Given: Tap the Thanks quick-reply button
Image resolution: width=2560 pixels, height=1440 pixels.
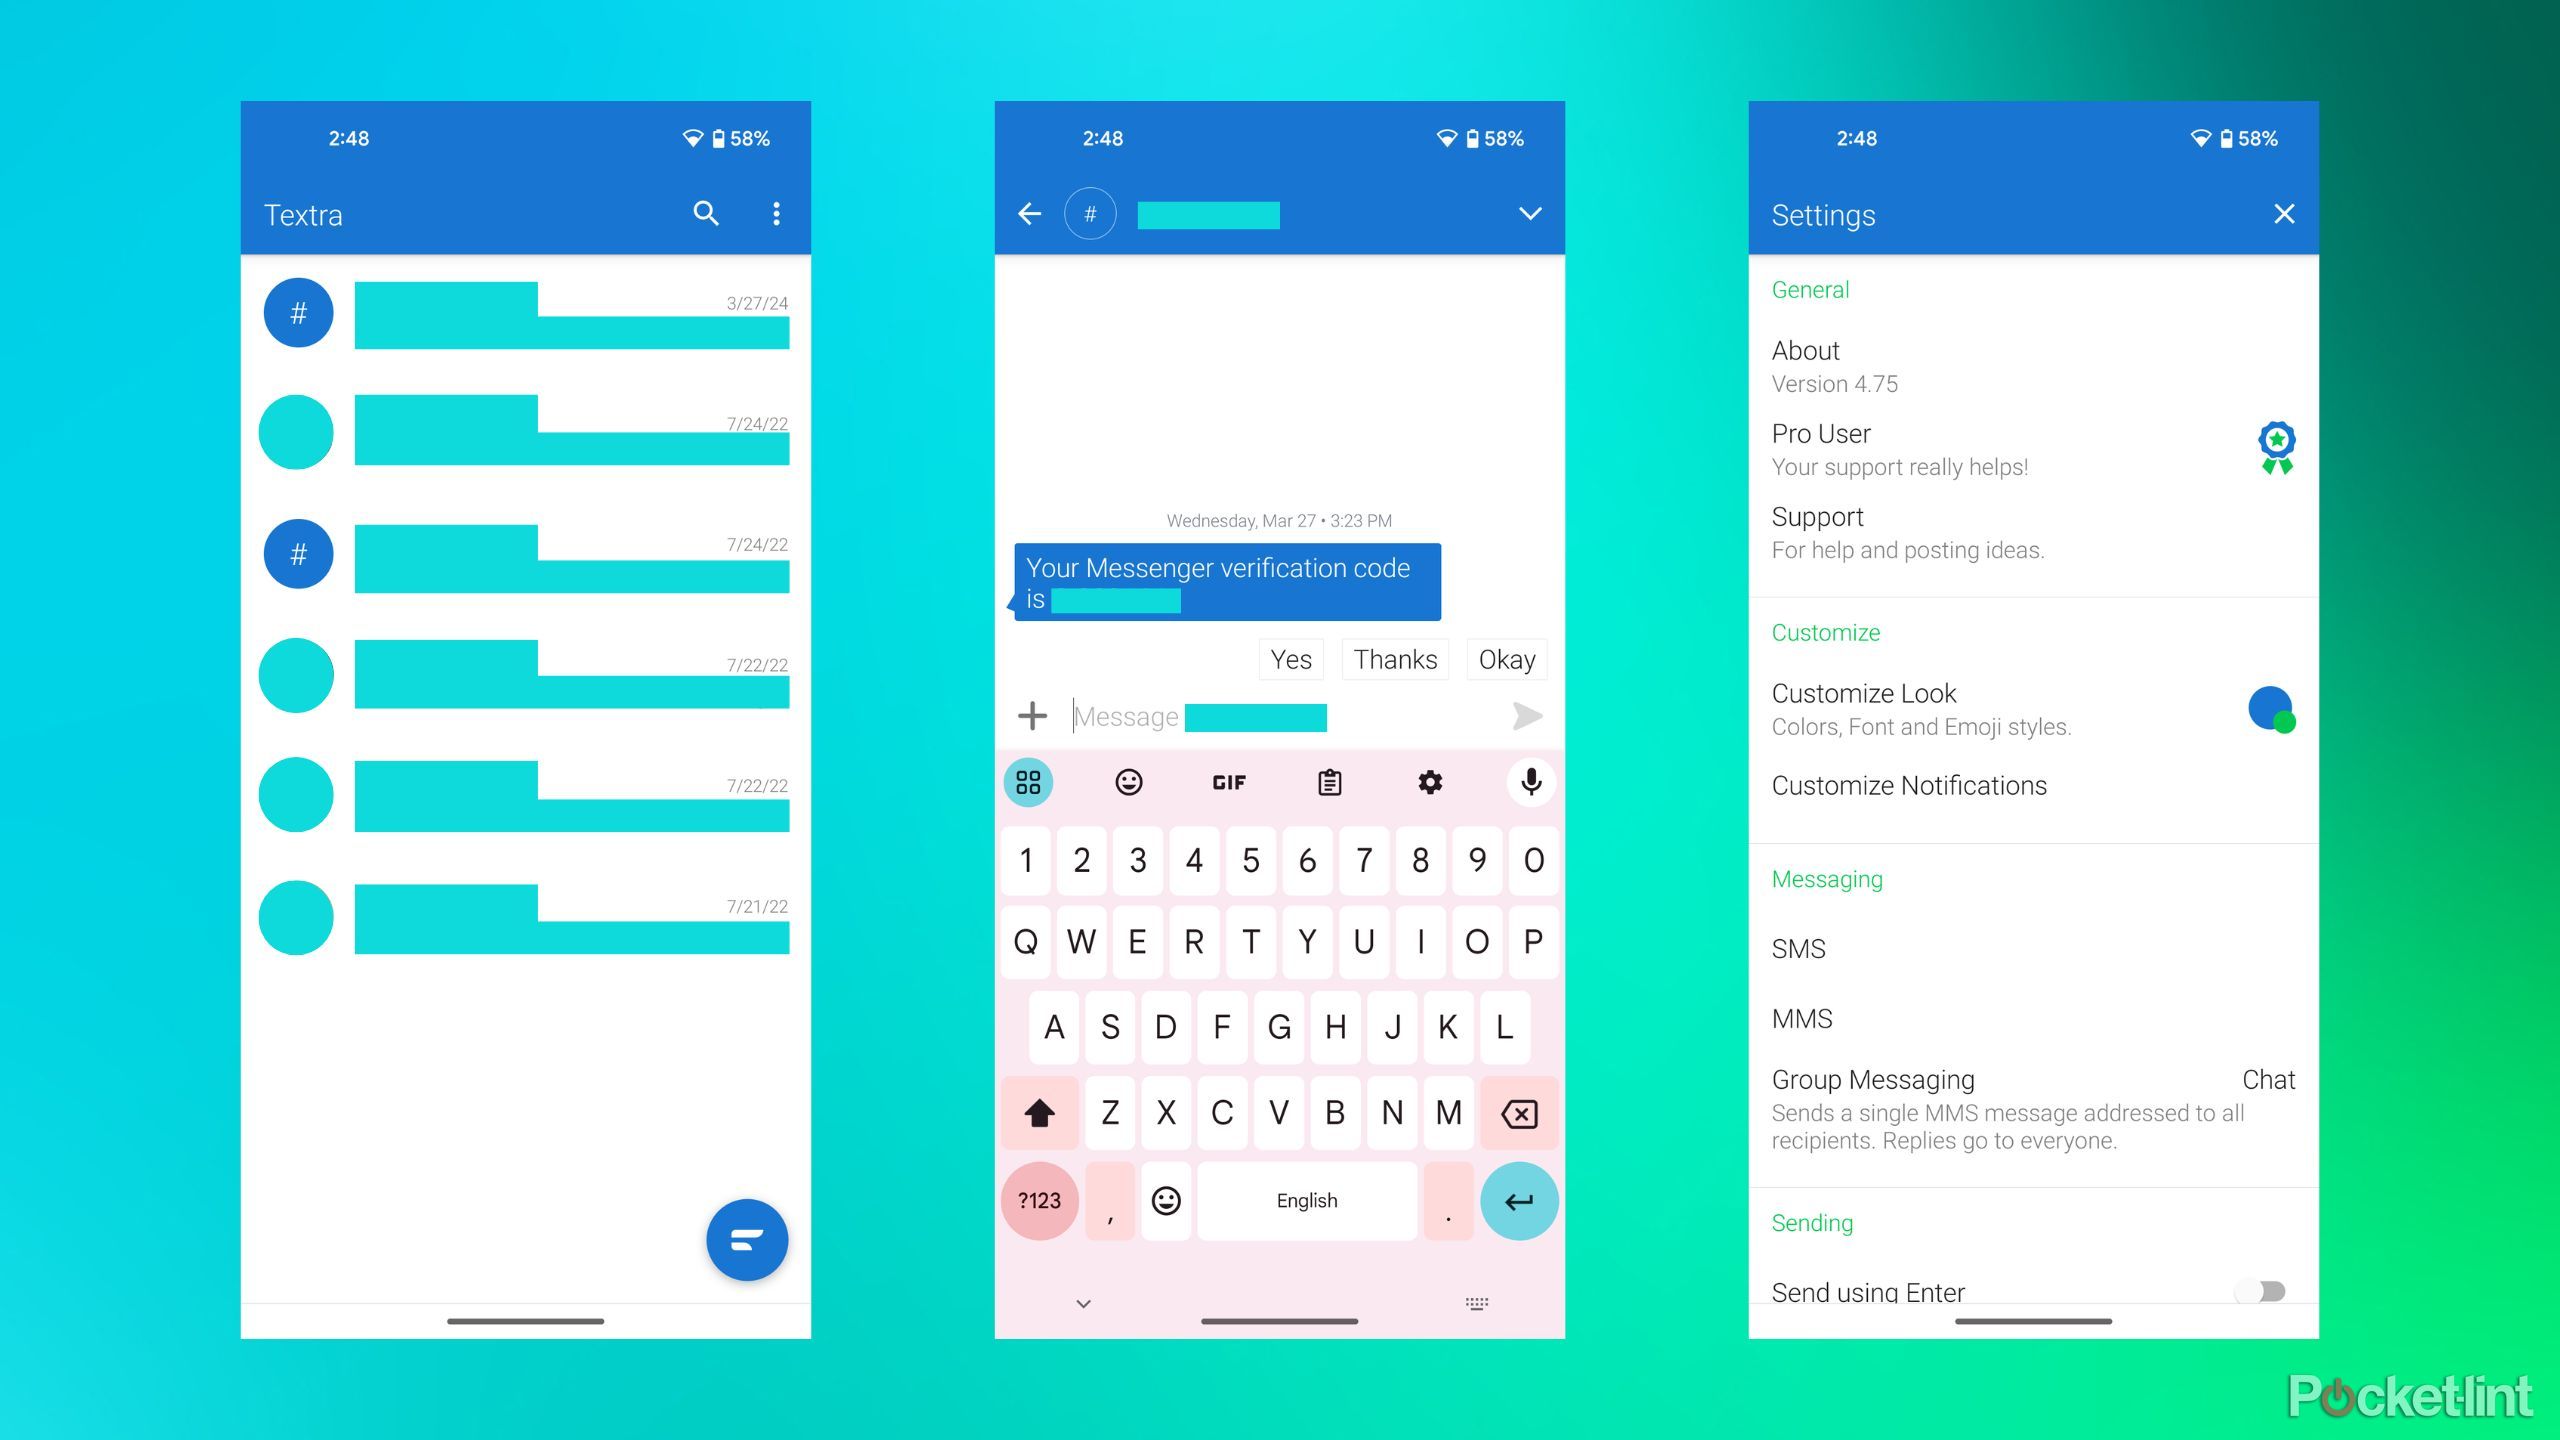Looking at the screenshot, I should [x=1396, y=659].
